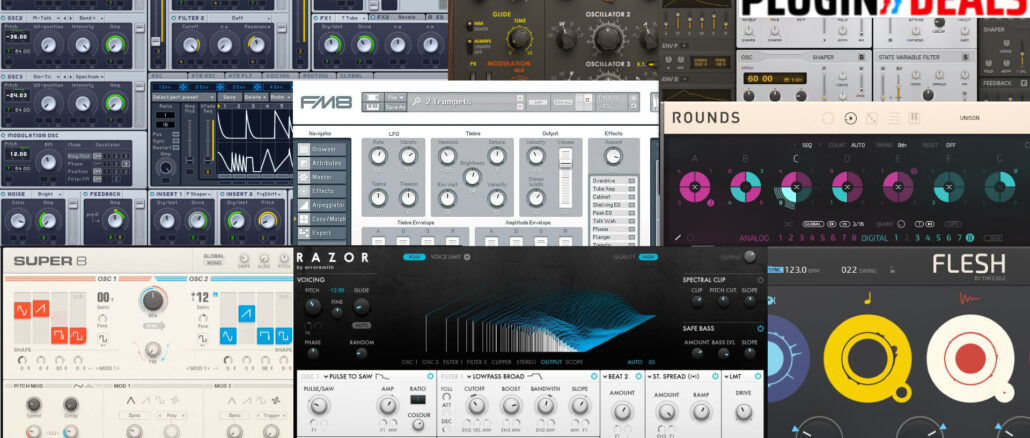Open the Attributes page in FM8 Navigator

point(322,163)
